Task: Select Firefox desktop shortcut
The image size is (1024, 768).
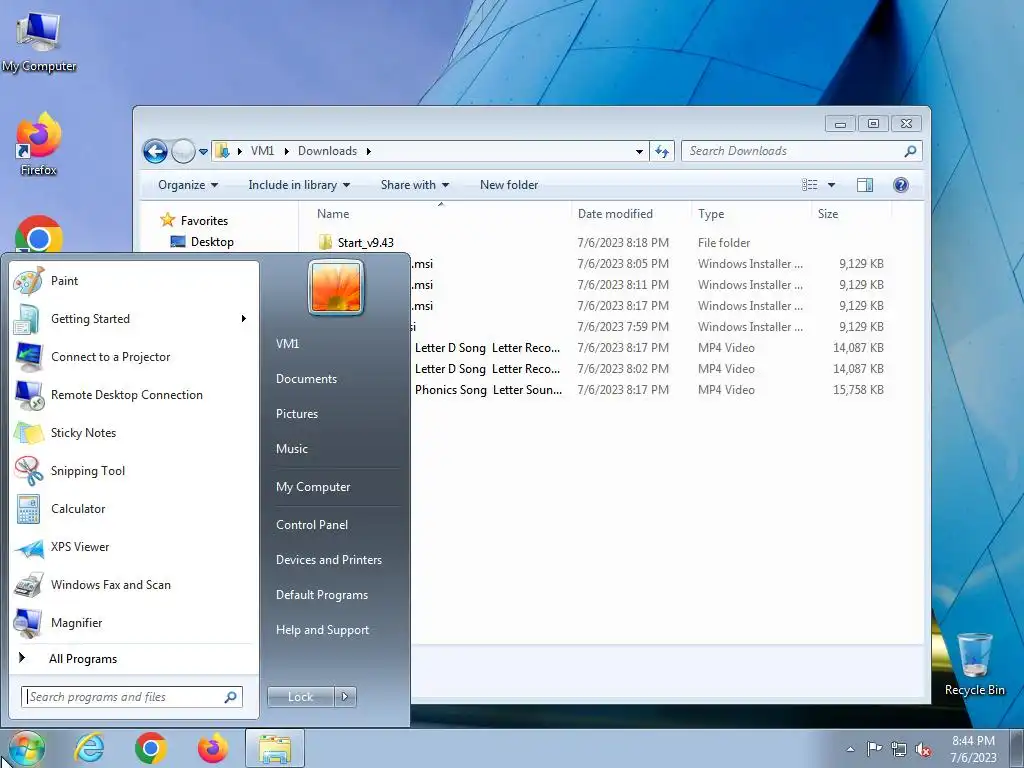Action: tap(39, 144)
